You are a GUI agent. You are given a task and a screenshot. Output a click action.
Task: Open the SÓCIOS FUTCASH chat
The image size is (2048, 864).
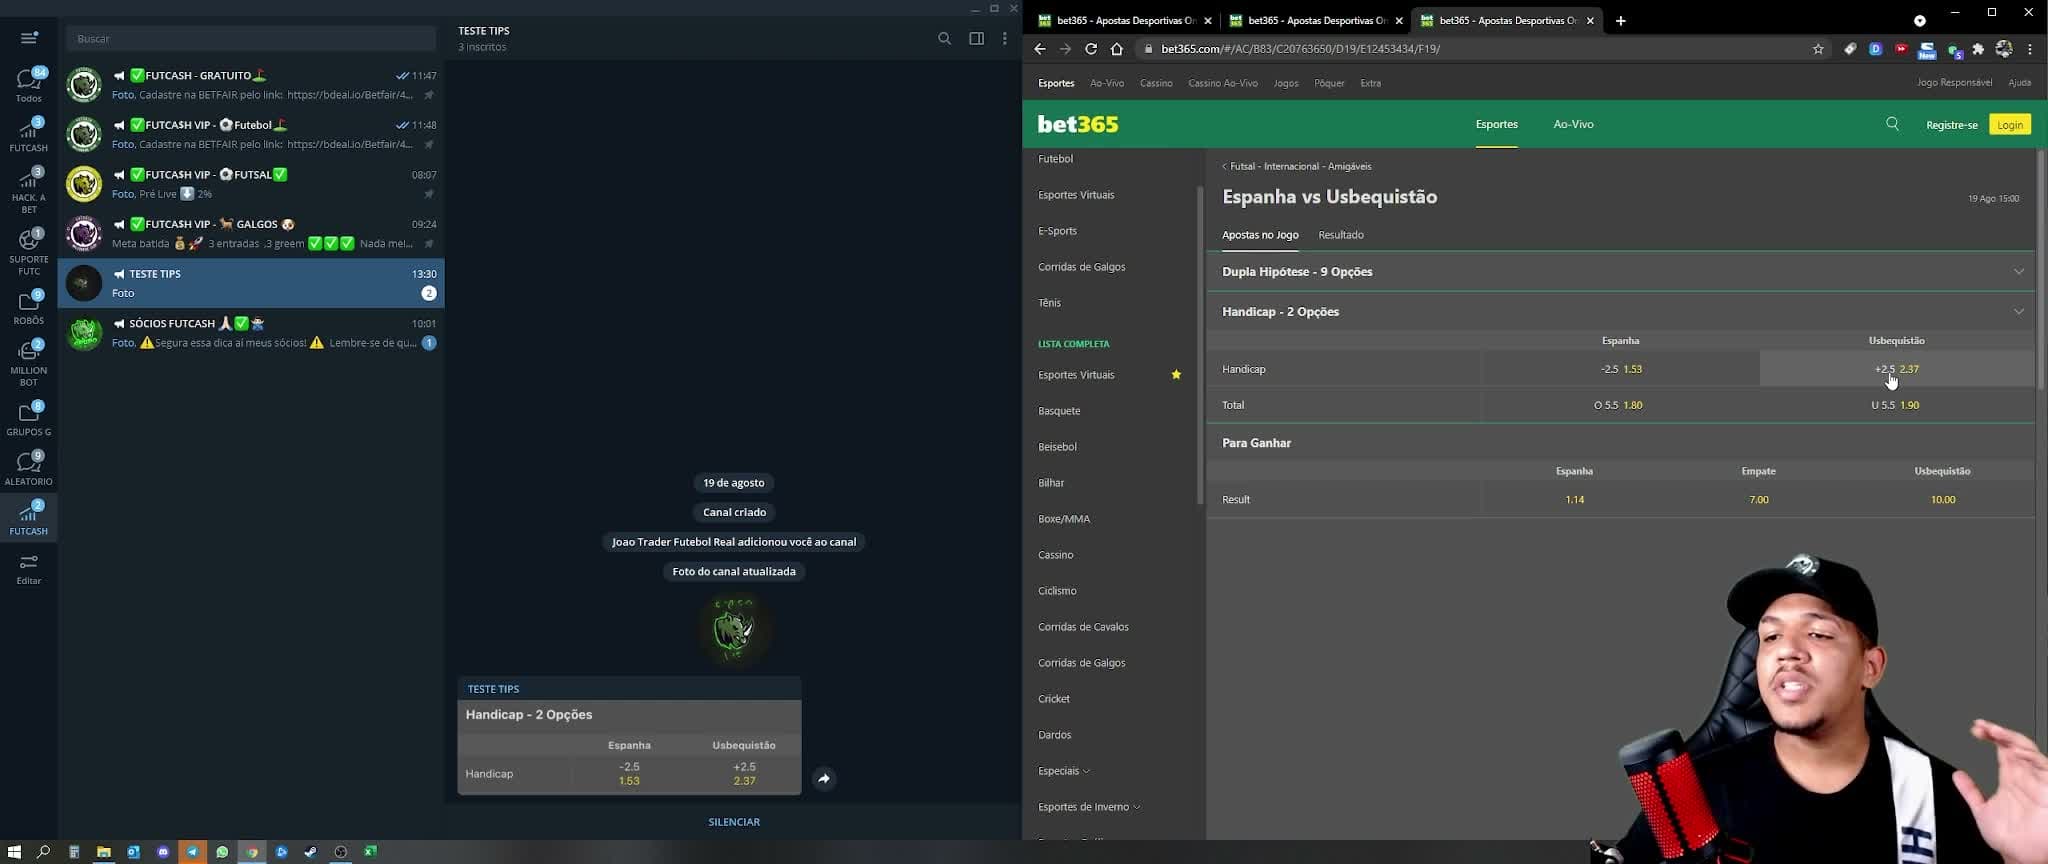point(251,333)
